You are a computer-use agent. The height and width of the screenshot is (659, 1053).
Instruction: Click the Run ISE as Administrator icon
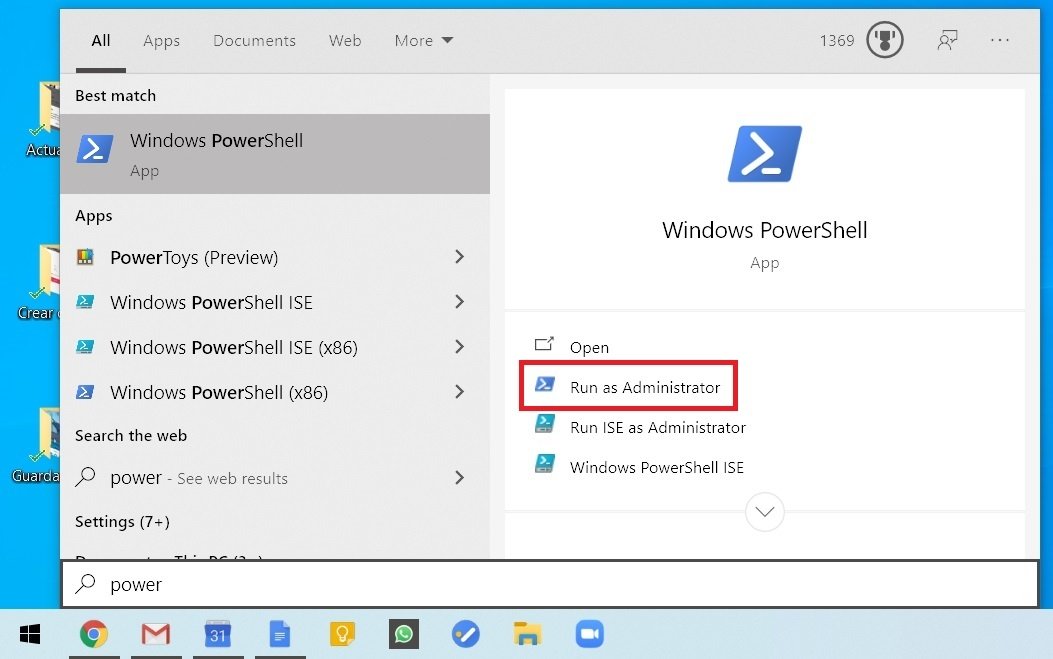click(x=545, y=424)
